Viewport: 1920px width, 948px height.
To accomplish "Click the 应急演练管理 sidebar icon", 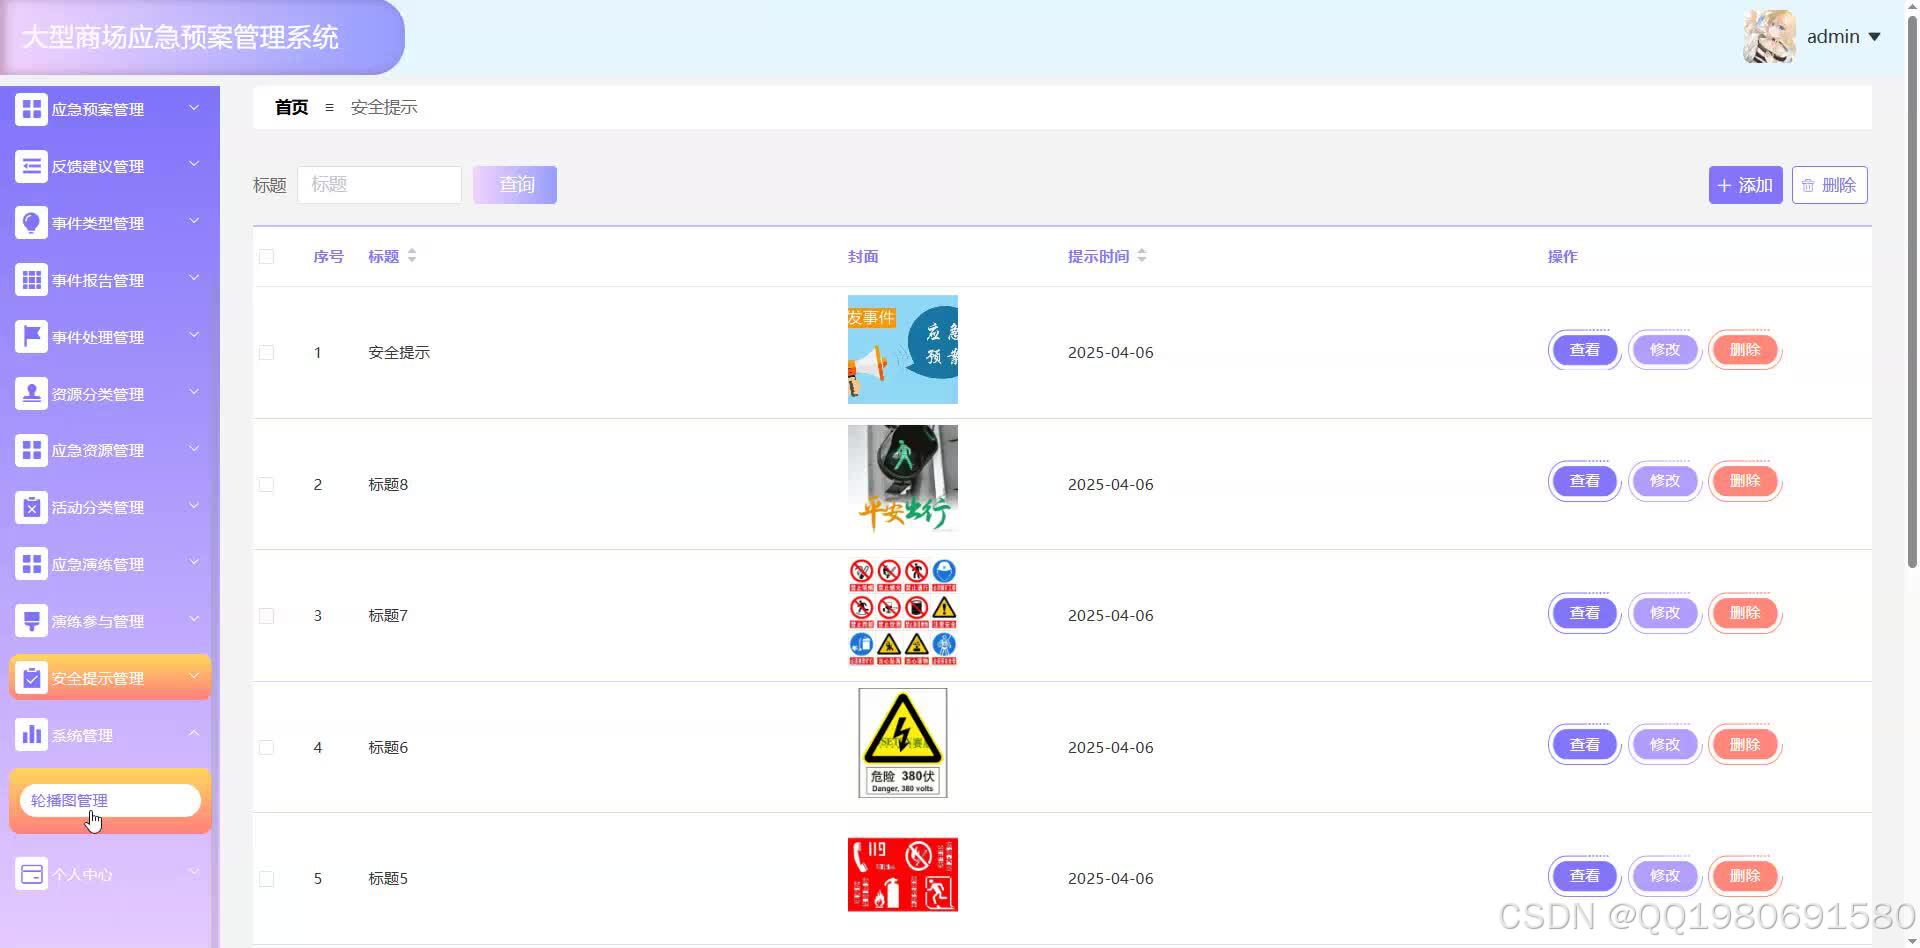I will 31,563.
